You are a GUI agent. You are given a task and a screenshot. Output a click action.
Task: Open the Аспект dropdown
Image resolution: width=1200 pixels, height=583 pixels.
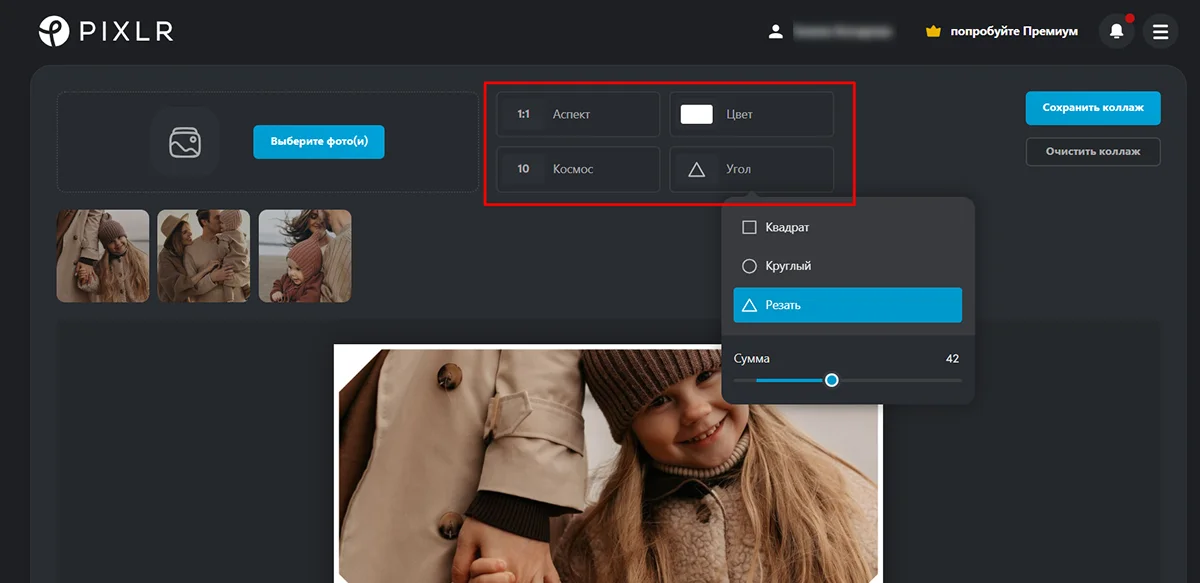[x=578, y=114]
